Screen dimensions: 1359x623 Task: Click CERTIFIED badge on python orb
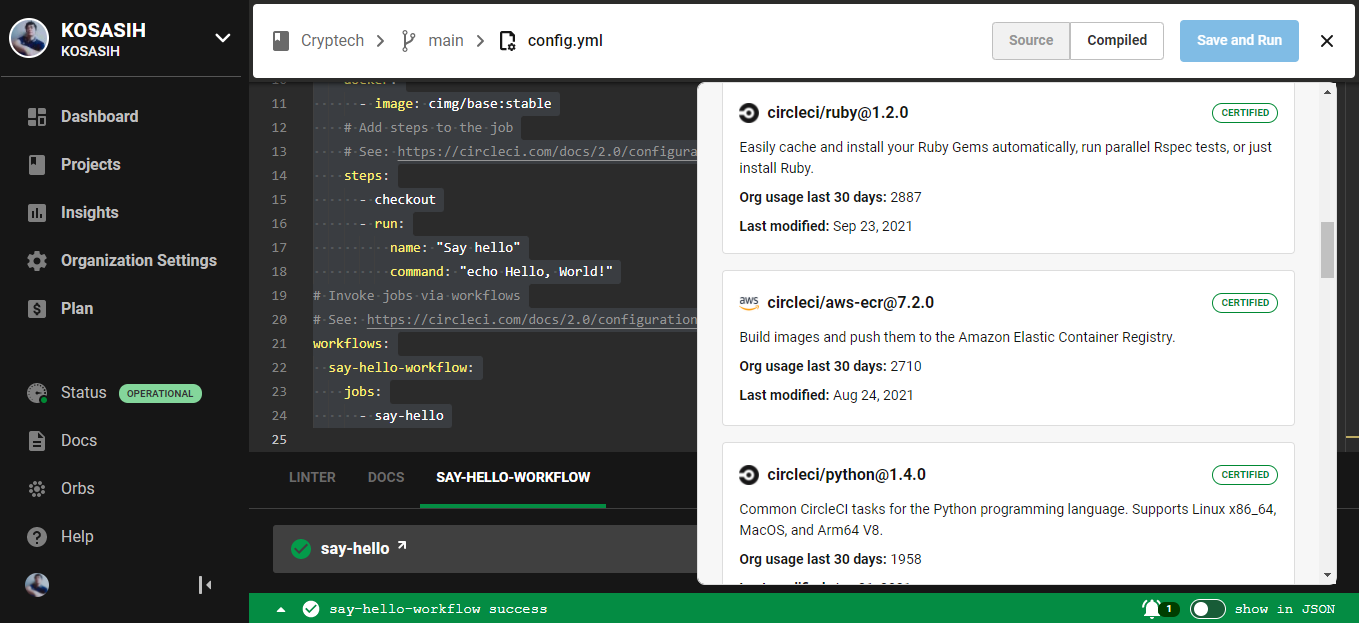tap(1245, 475)
